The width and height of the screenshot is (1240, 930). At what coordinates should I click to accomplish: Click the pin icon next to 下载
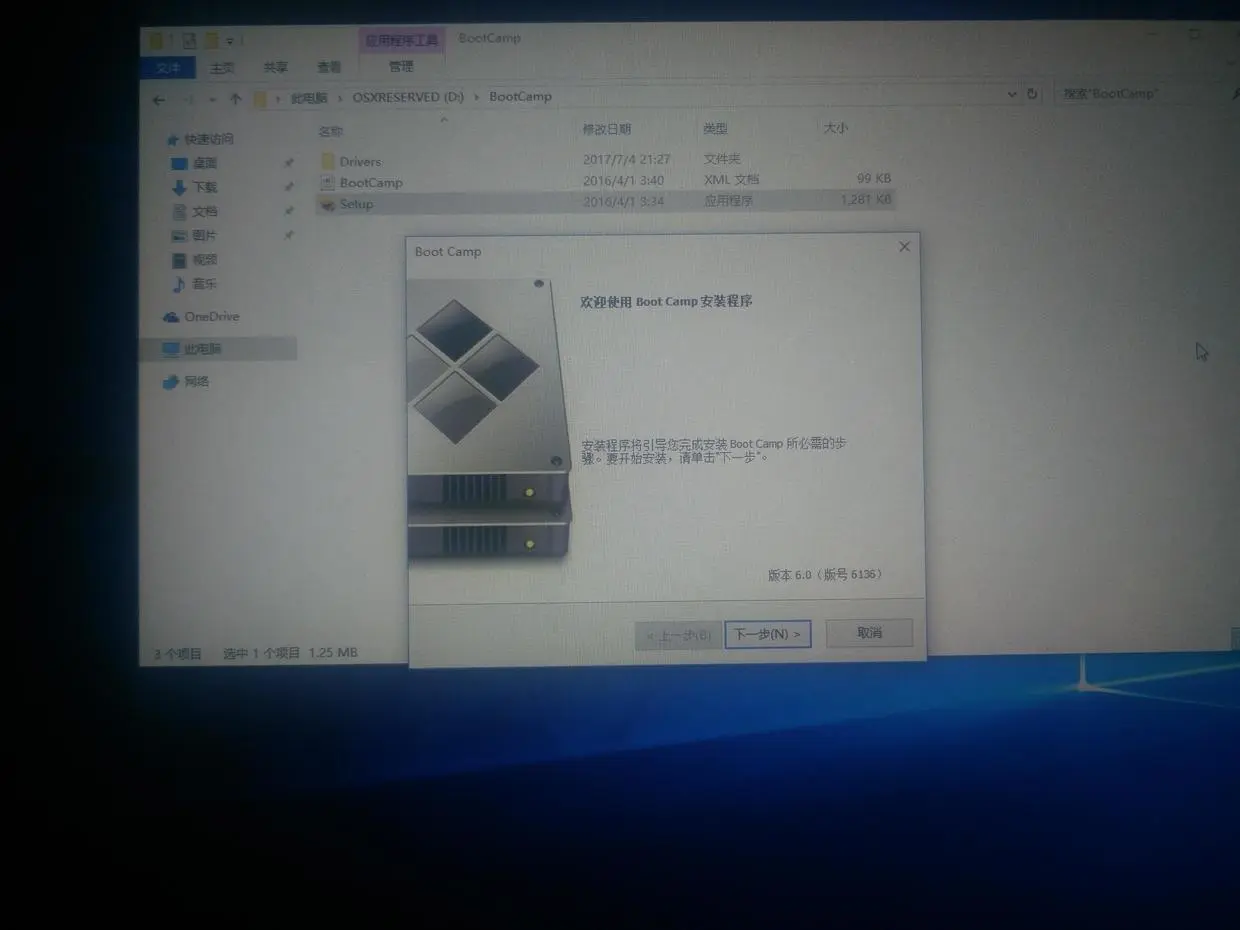click(289, 187)
